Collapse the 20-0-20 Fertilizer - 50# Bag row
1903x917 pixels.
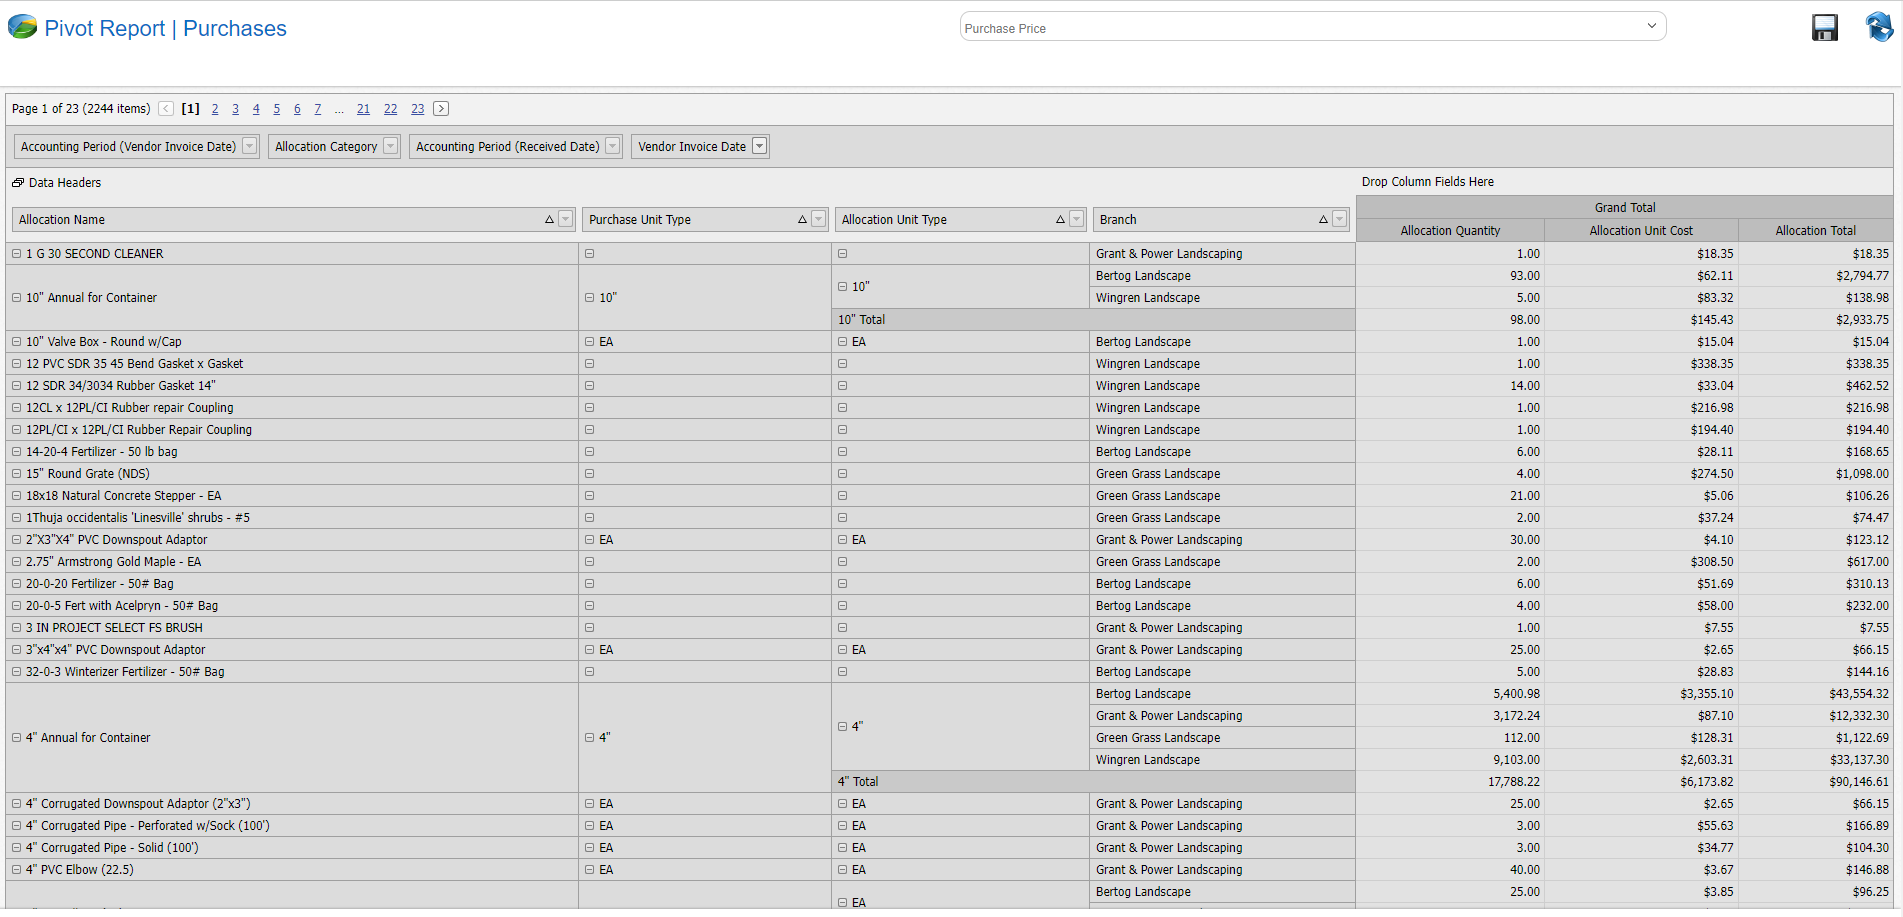[x=16, y=584]
